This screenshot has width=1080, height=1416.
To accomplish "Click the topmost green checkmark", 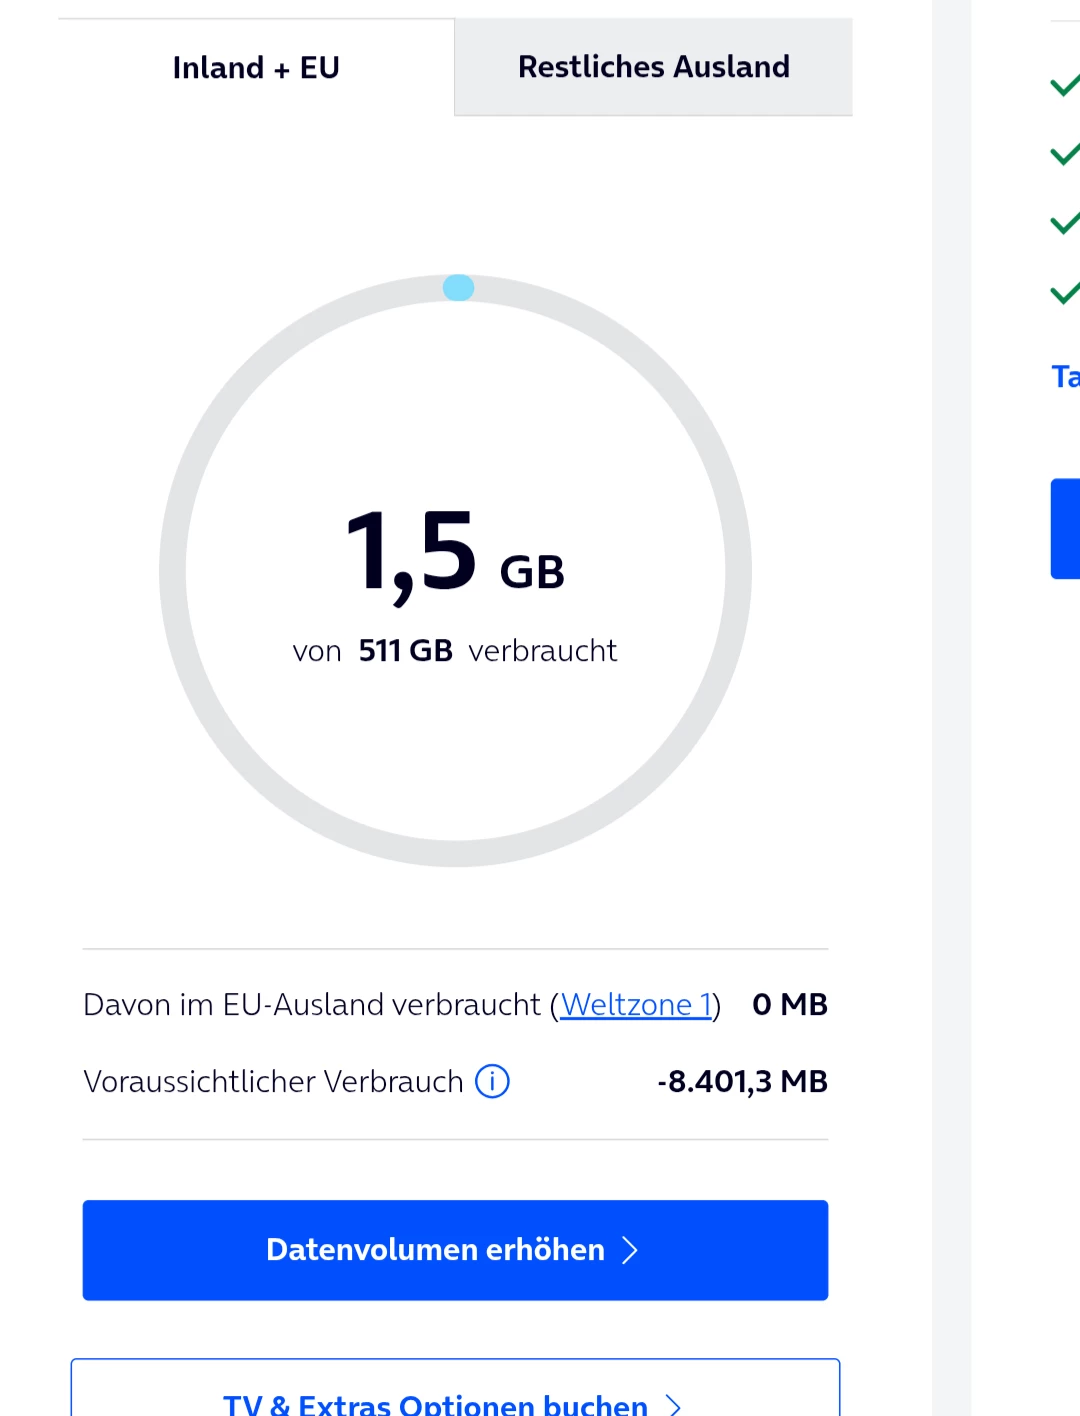I will [1064, 85].
